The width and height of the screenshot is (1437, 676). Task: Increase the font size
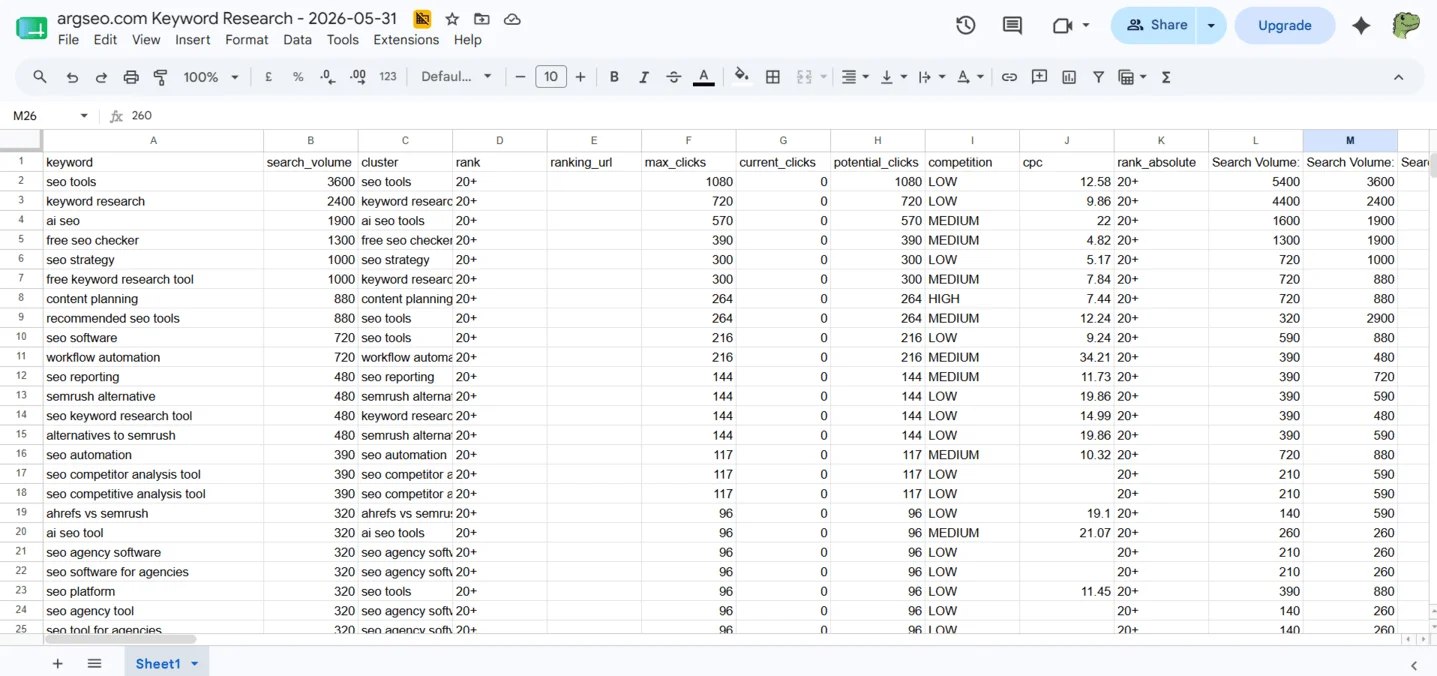pyautogui.click(x=580, y=77)
